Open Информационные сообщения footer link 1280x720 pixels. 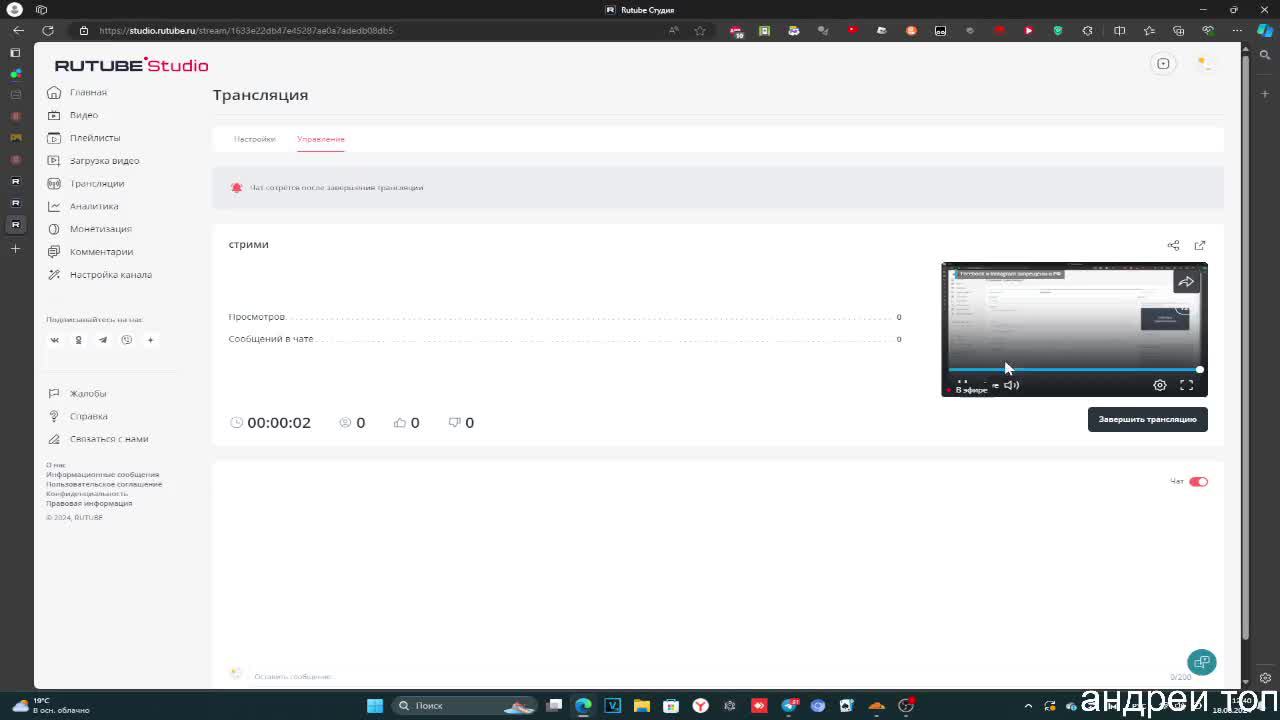(102, 475)
